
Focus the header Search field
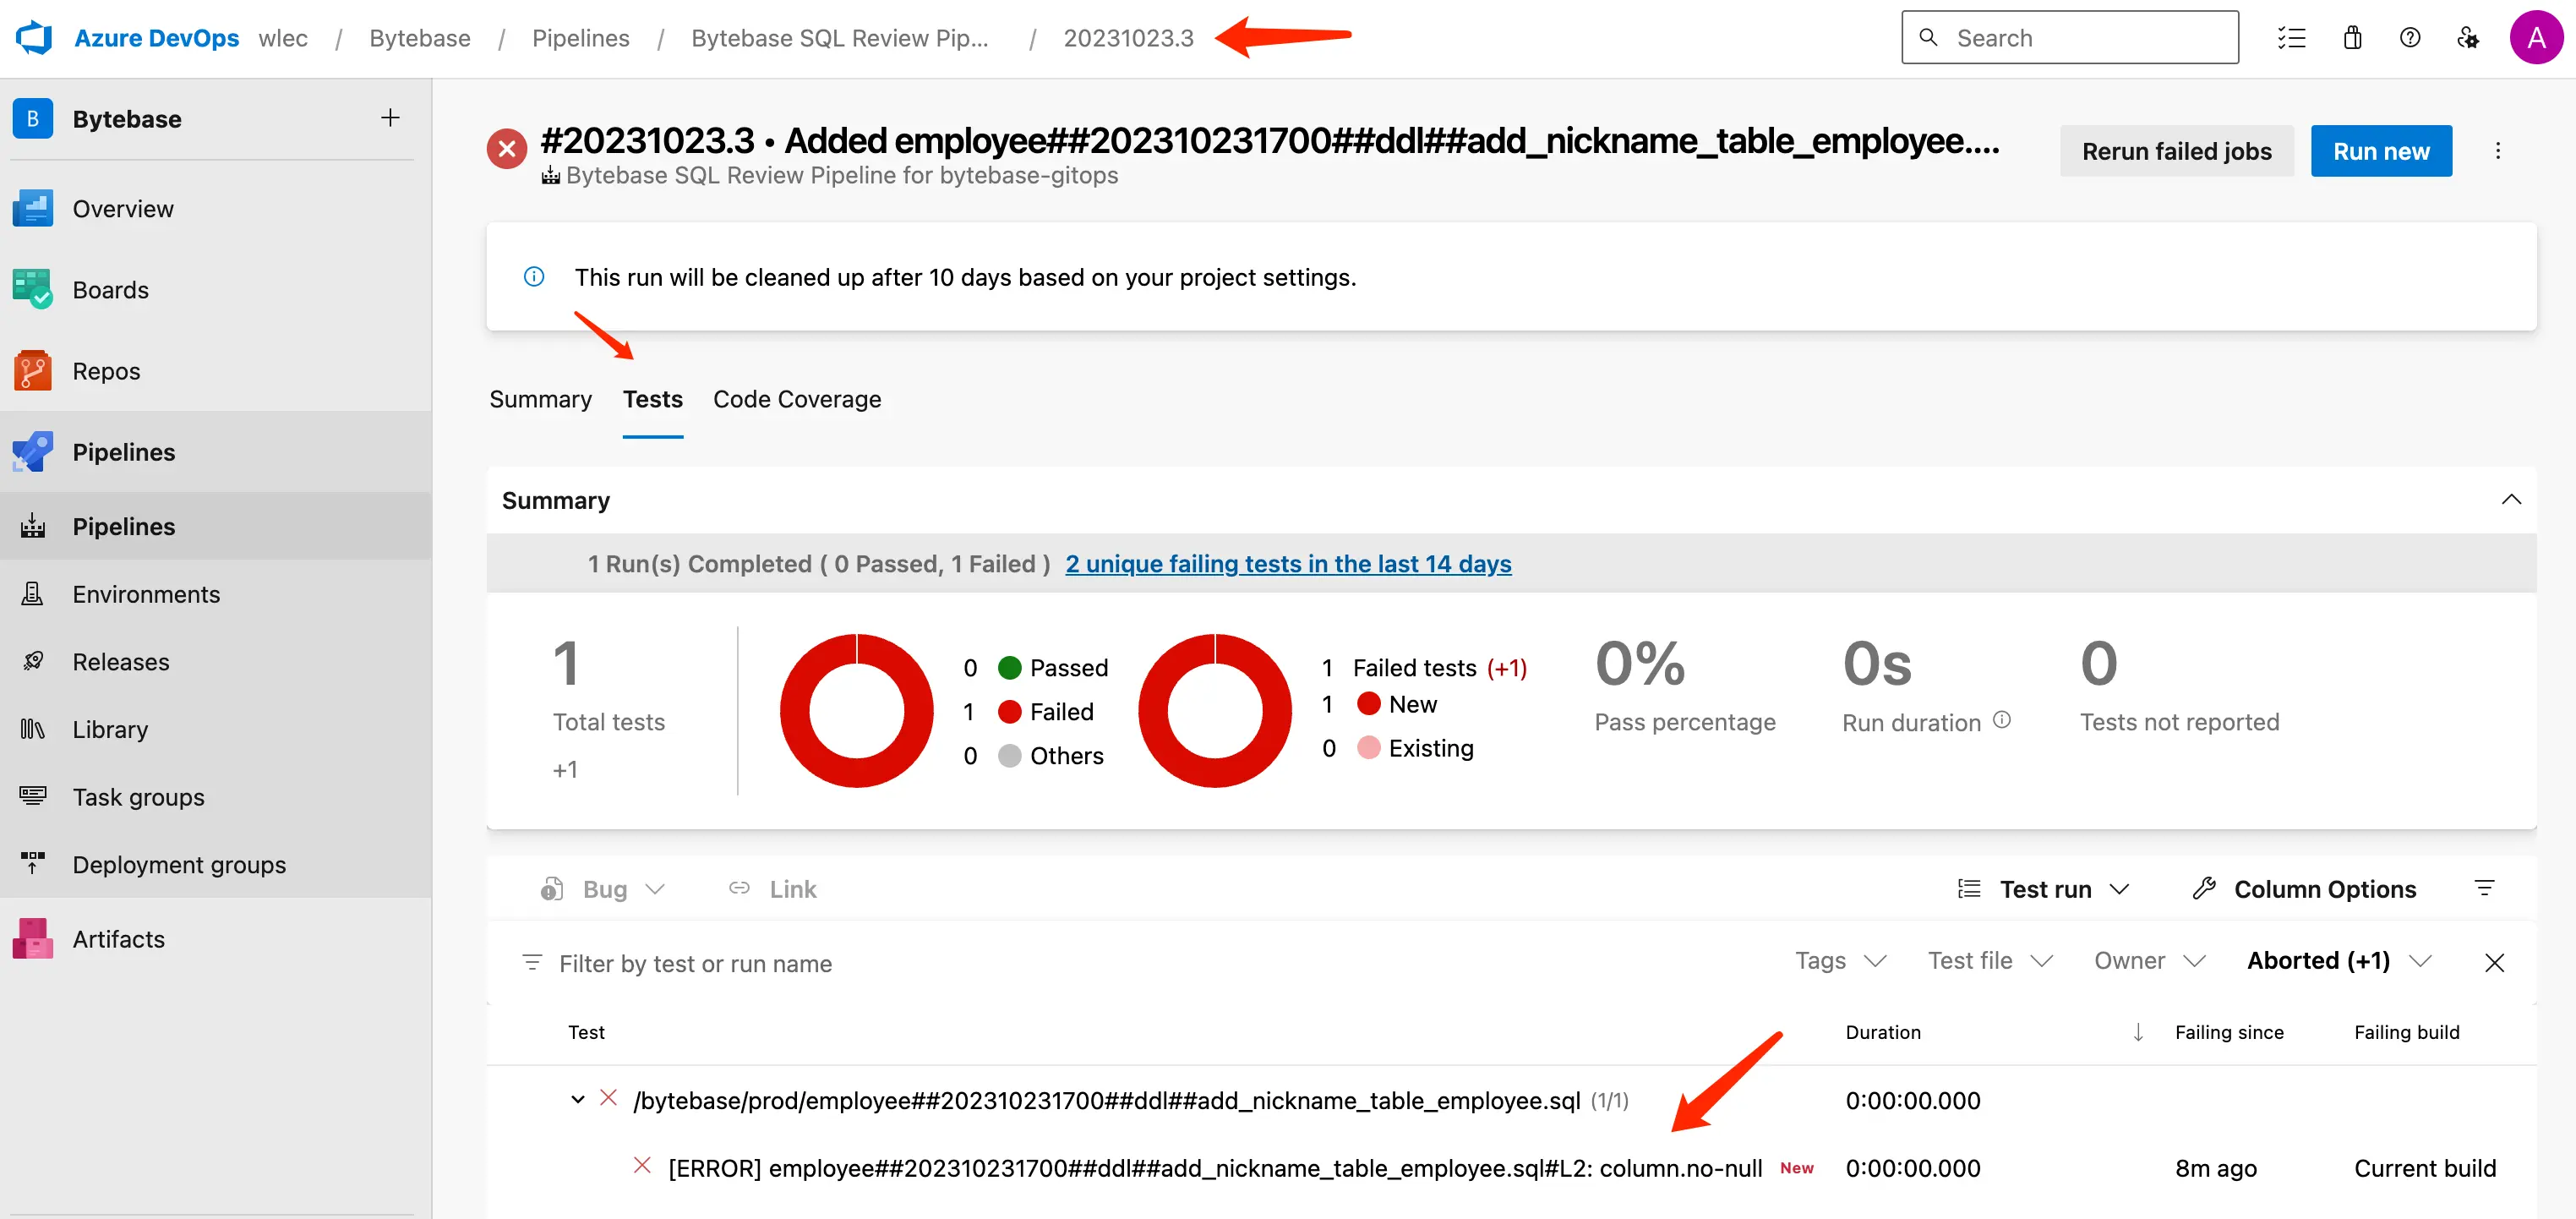(2070, 38)
